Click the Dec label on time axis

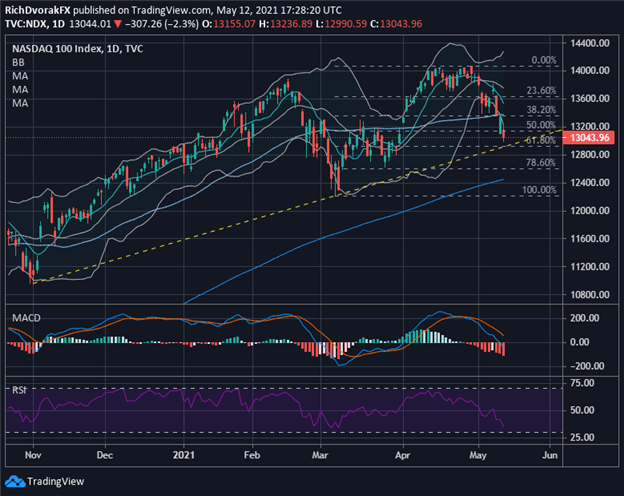point(105,455)
